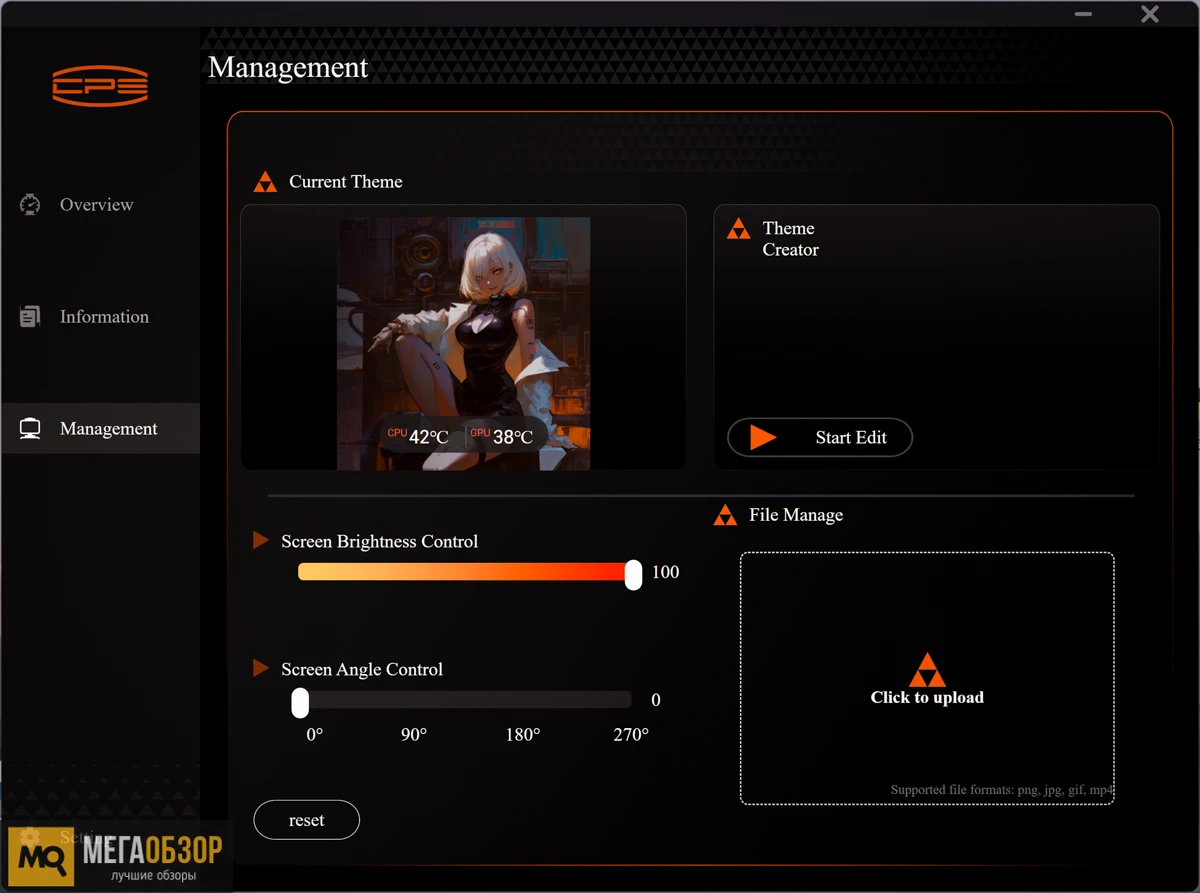Expand the Screen Angle Control arrow

point(261,668)
